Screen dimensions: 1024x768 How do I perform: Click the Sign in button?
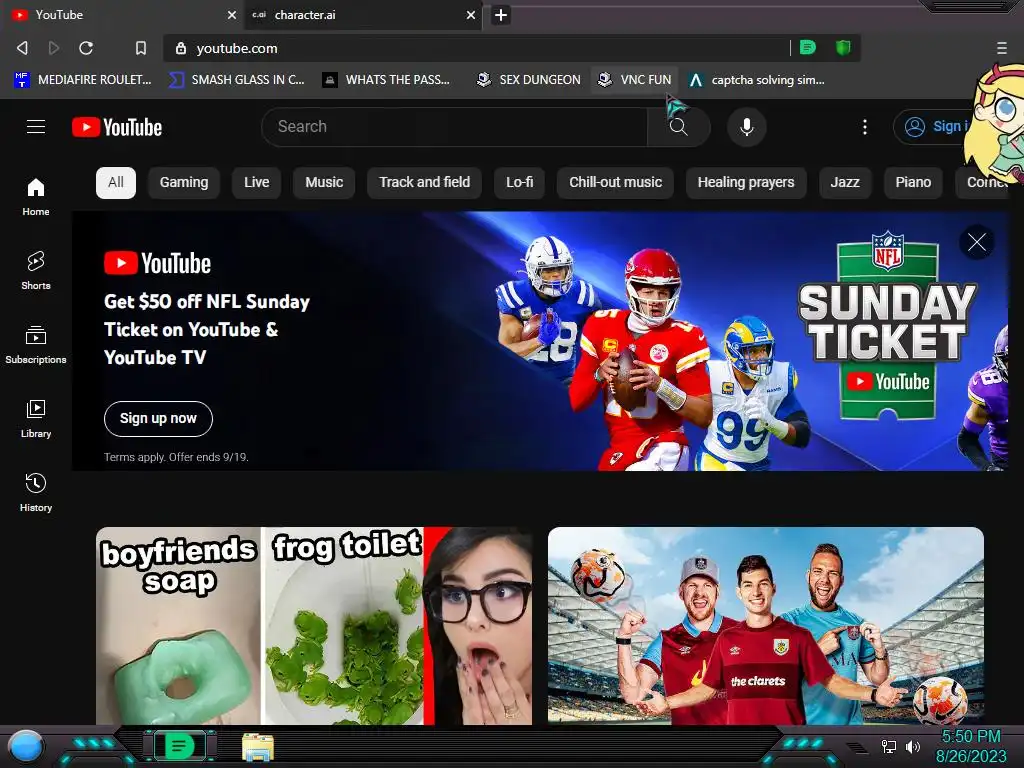[x=934, y=127]
